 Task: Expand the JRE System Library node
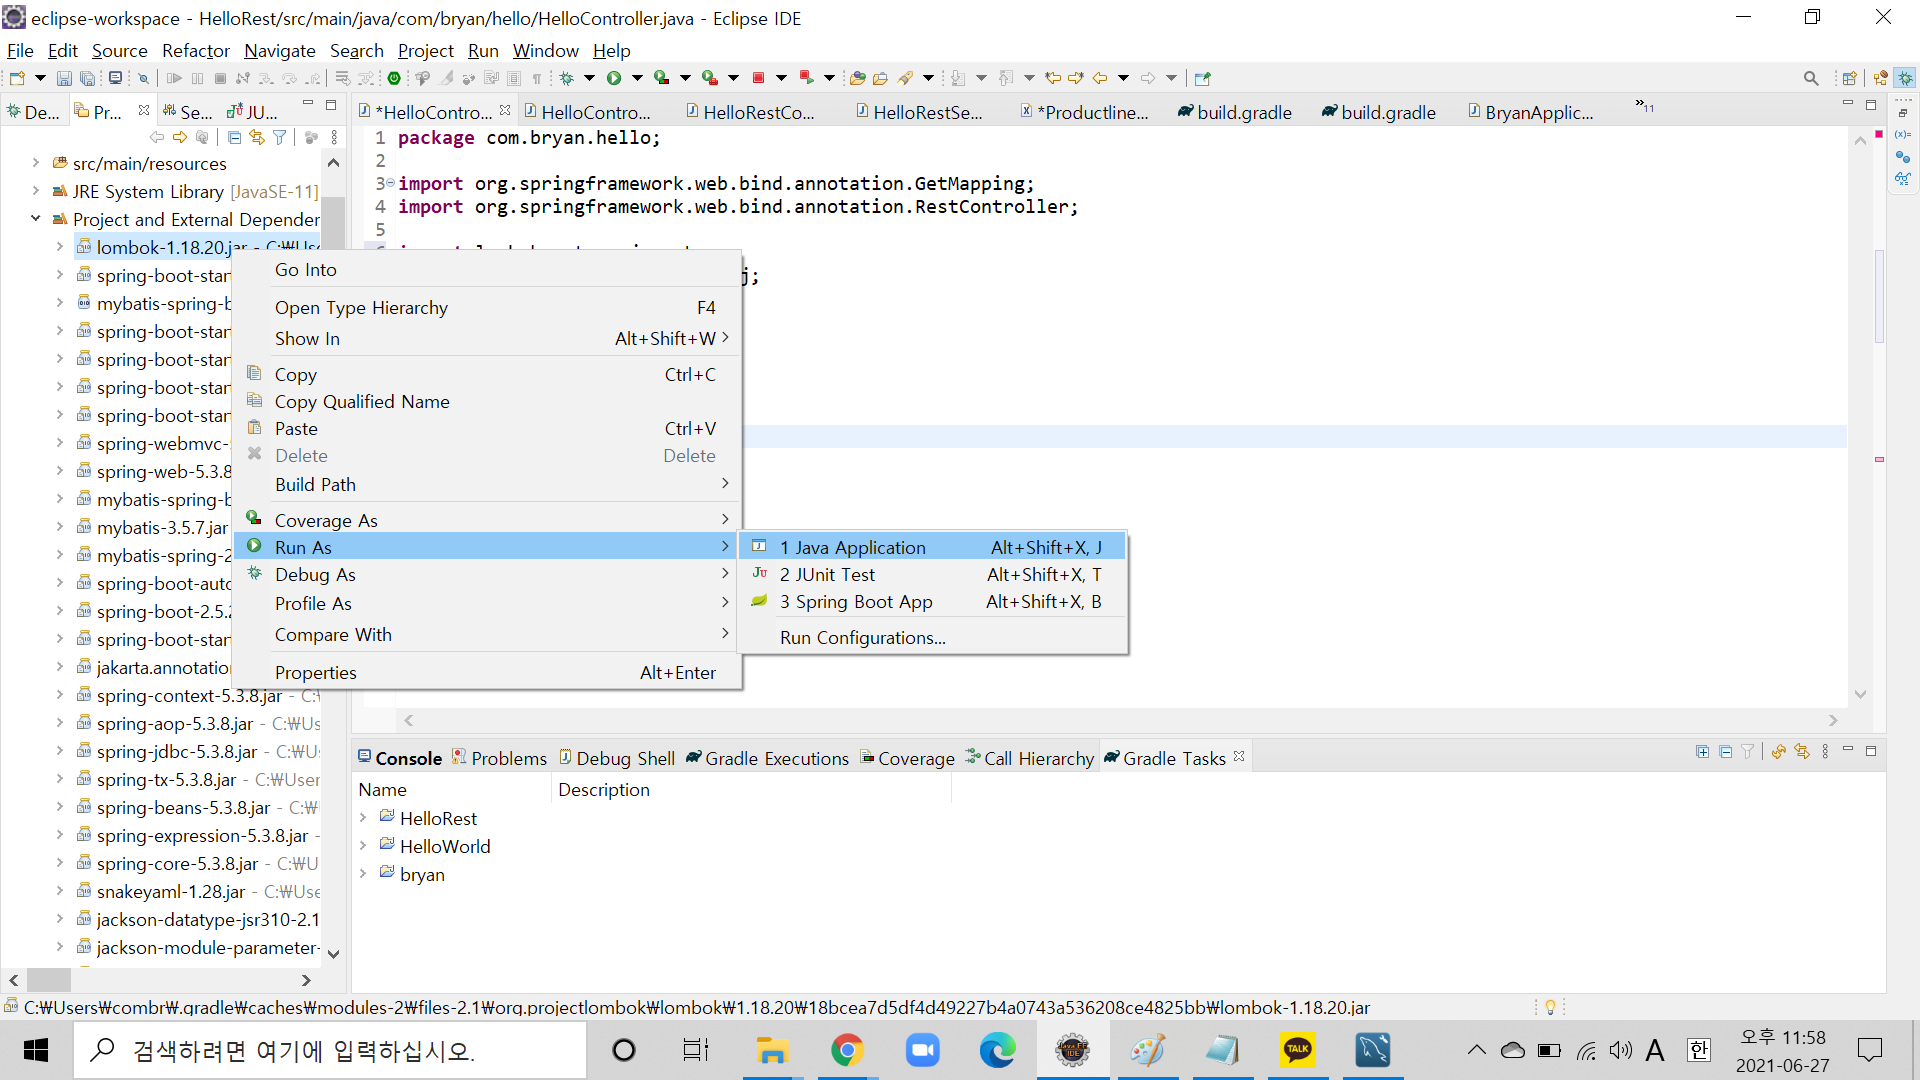36,191
